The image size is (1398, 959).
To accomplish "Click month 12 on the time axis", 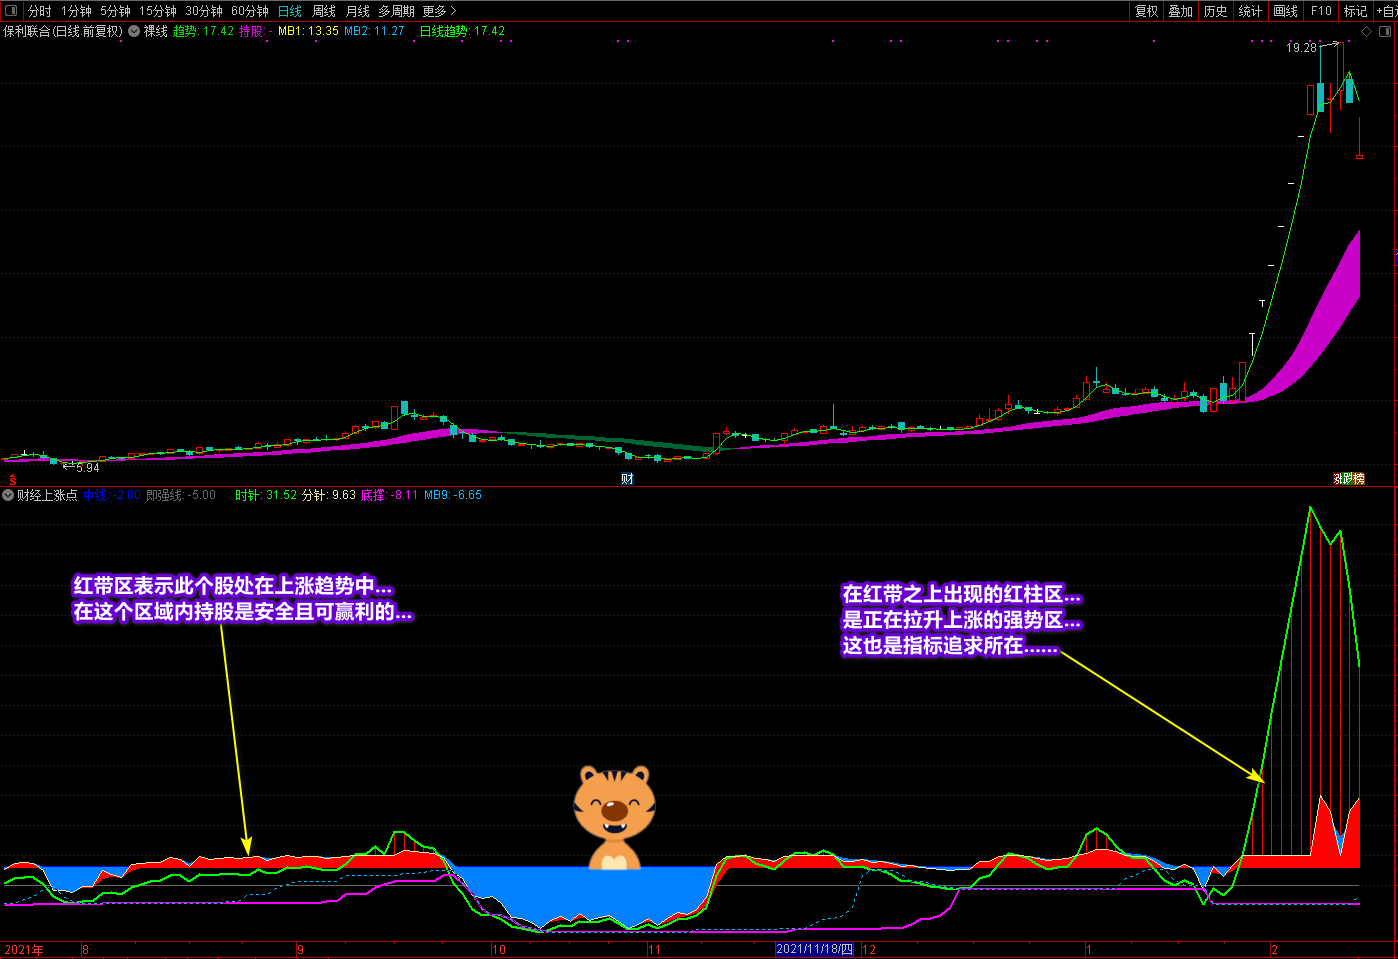I will (x=869, y=949).
